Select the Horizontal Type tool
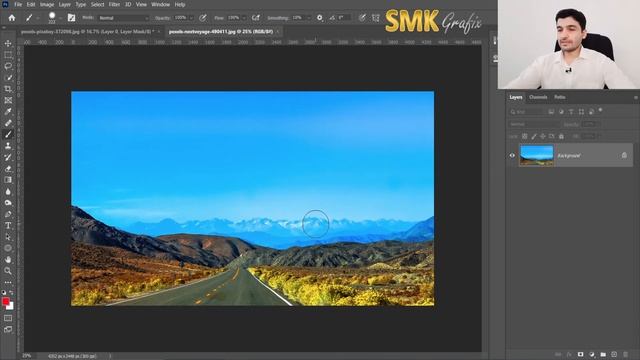This screenshot has width=640, height=360. 8,225
